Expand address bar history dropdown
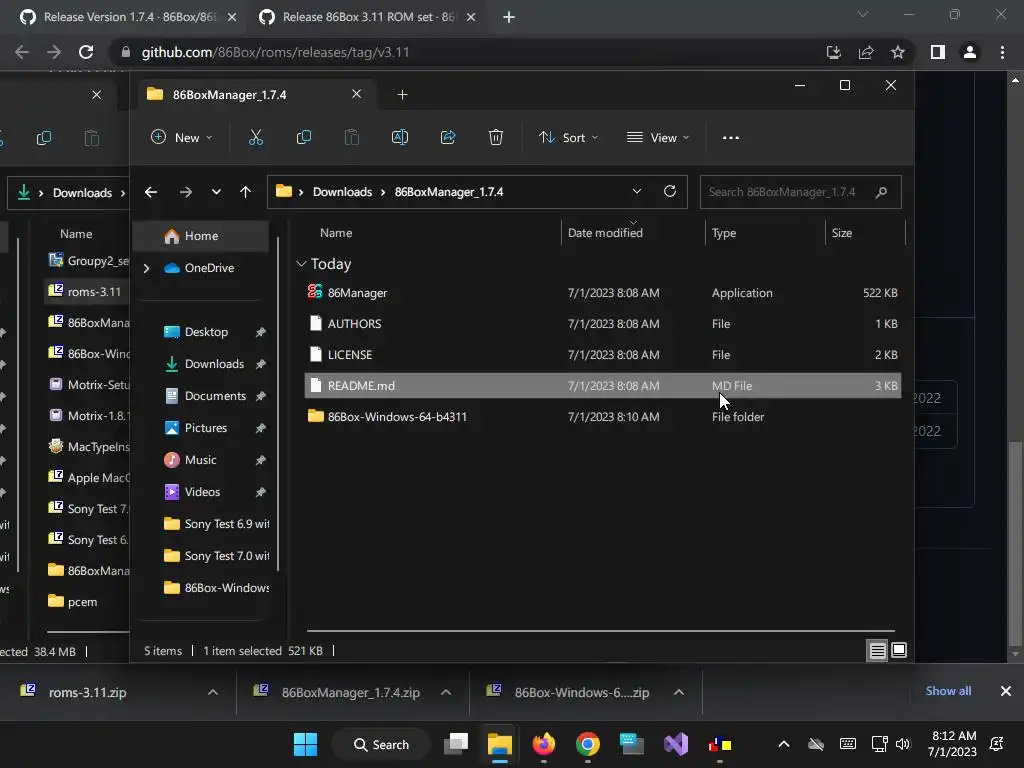The height and width of the screenshot is (768, 1024). tap(637, 191)
